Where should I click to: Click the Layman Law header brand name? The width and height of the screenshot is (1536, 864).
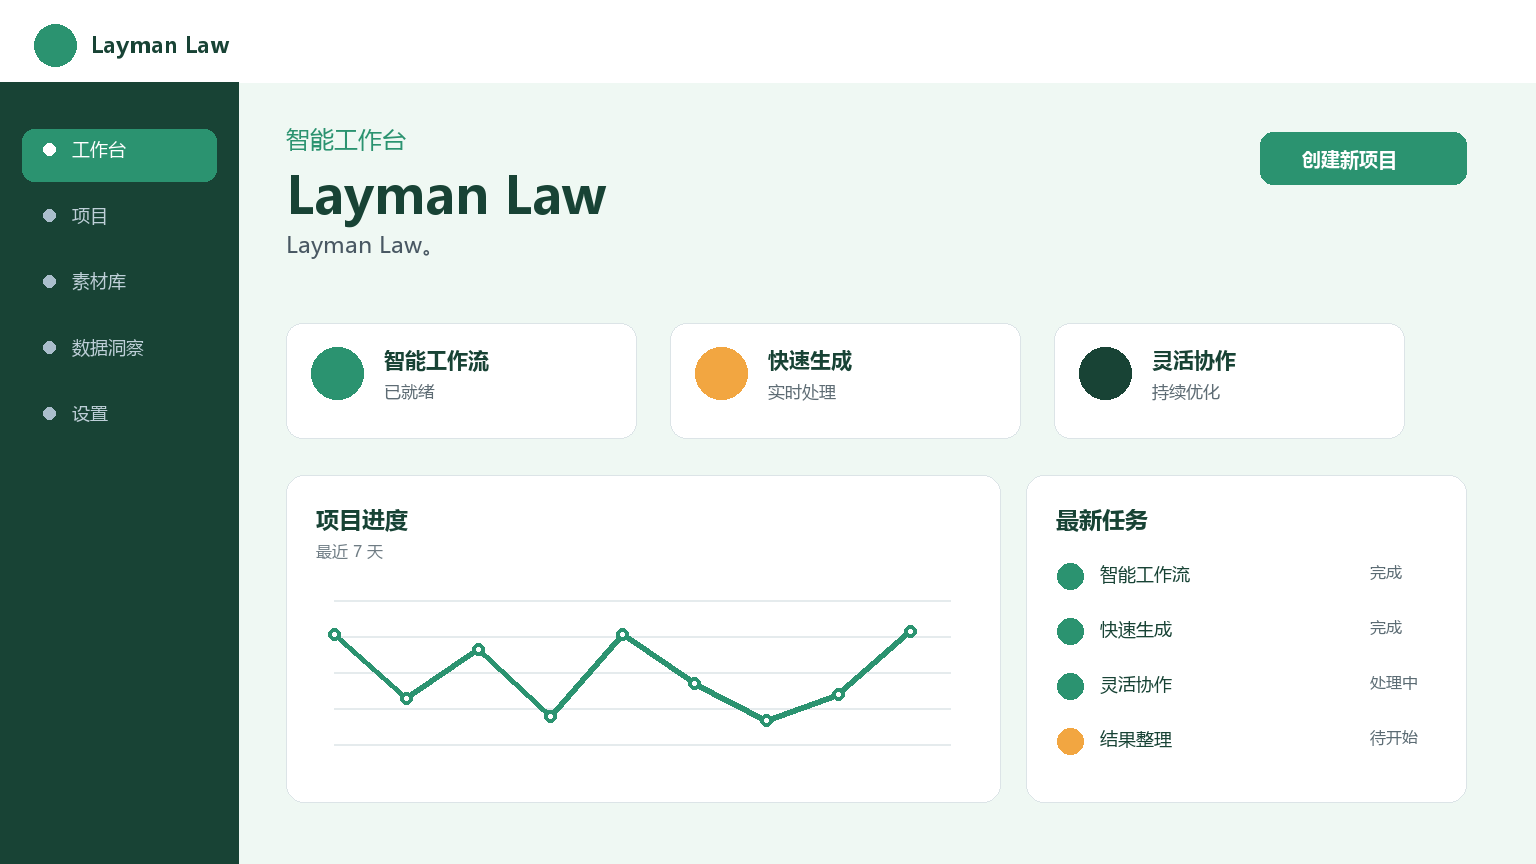click(x=160, y=45)
